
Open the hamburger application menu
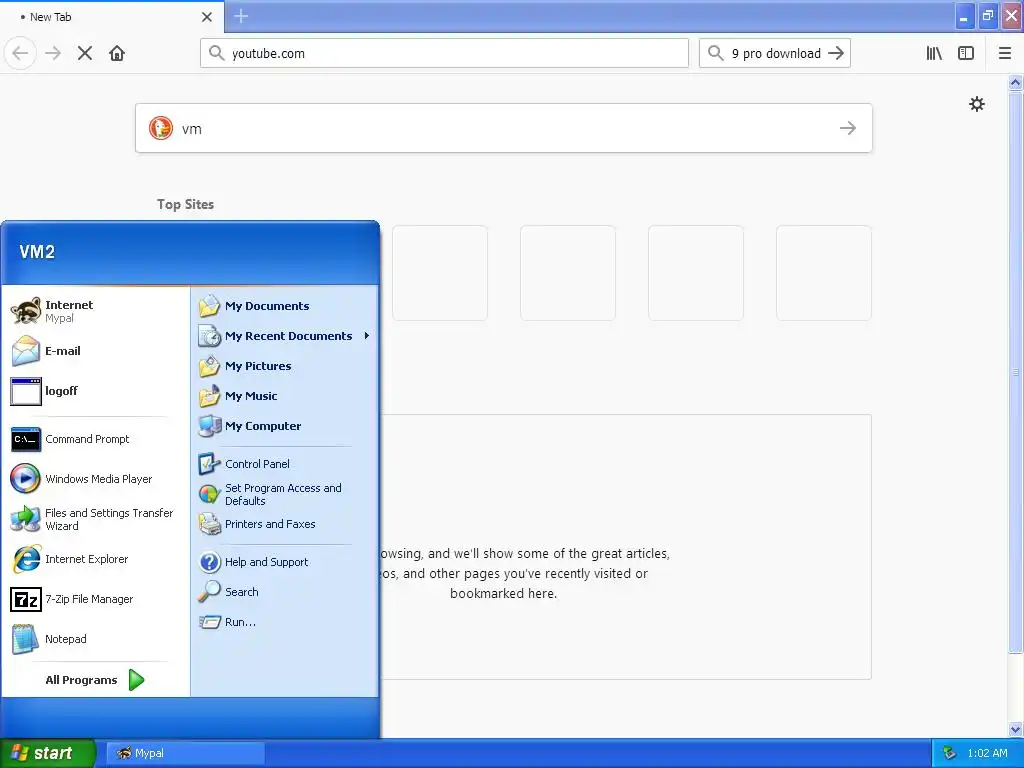1005,53
